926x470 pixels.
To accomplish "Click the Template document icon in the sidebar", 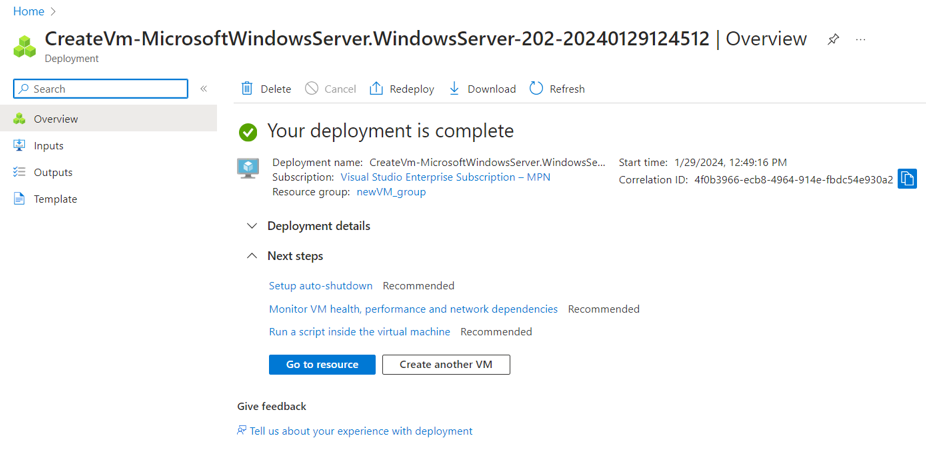I will [19, 199].
